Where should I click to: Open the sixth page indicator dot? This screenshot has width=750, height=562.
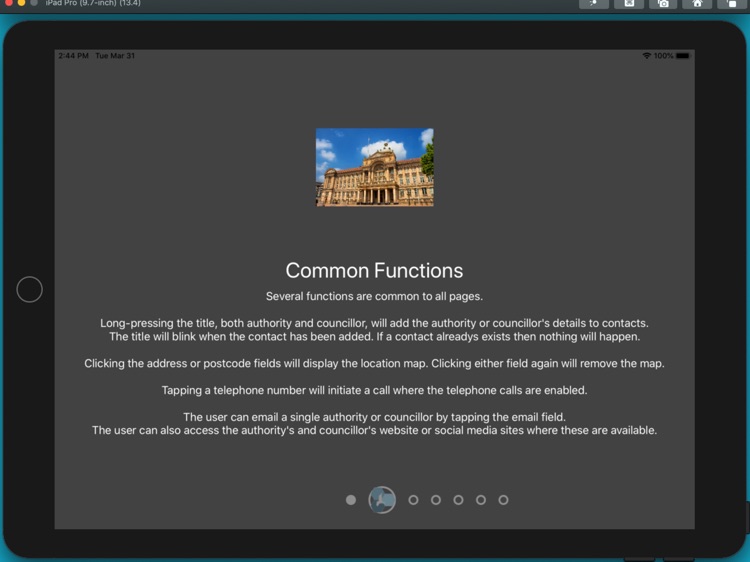481,500
